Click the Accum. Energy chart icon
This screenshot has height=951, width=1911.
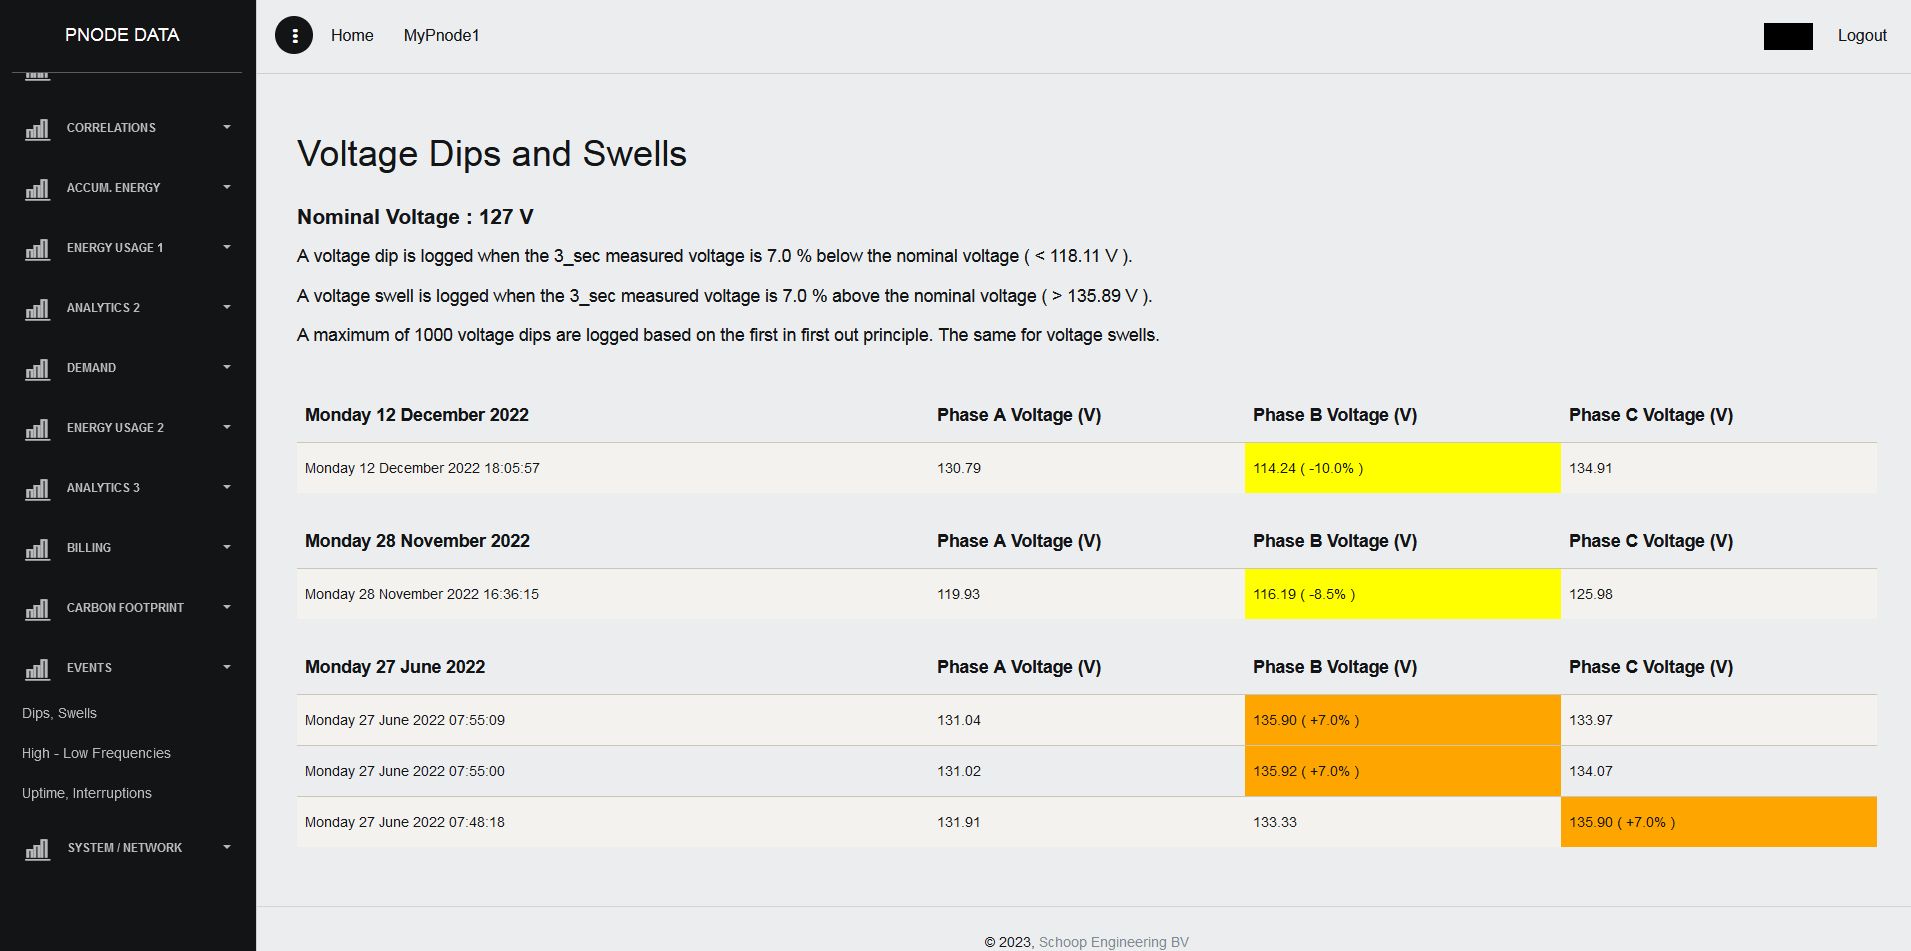pyautogui.click(x=37, y=189)
